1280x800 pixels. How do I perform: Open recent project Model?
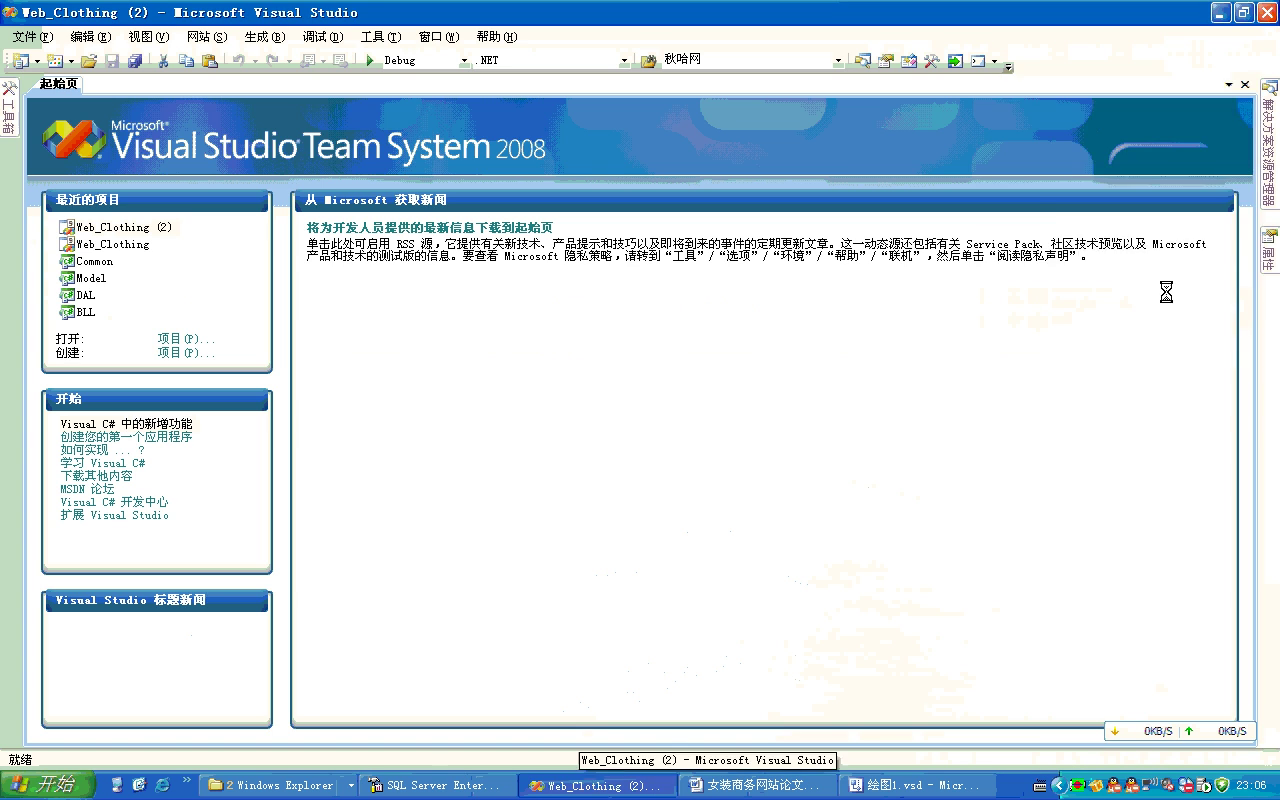91,278
